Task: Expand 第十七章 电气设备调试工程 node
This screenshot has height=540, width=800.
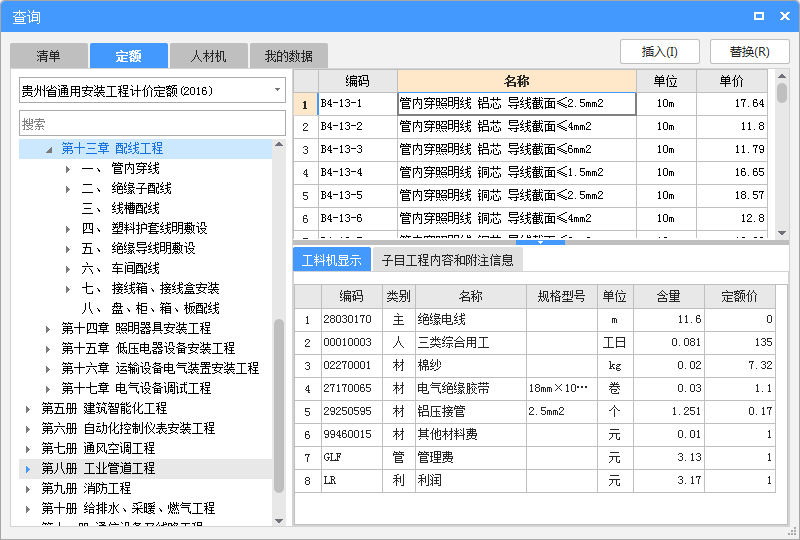Action: (x=48, y=389)
